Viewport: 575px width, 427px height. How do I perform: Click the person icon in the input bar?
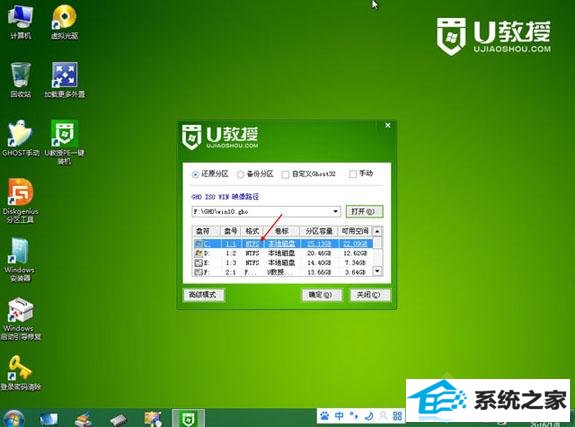383,416
